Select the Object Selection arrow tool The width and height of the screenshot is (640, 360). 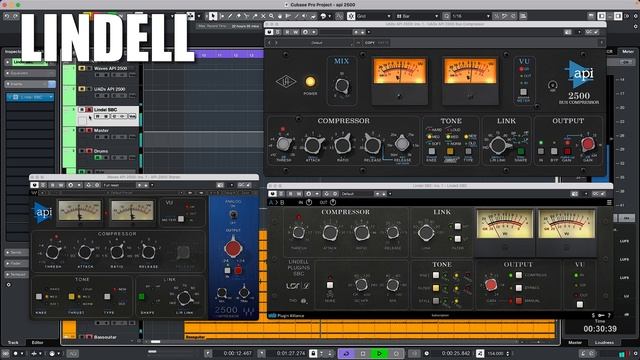pyautogui.click(x=213, y=16)
